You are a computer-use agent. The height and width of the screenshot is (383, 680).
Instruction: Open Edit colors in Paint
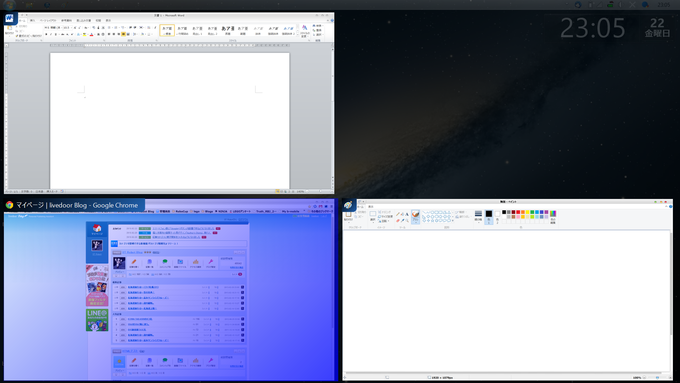tap(553, 217)
